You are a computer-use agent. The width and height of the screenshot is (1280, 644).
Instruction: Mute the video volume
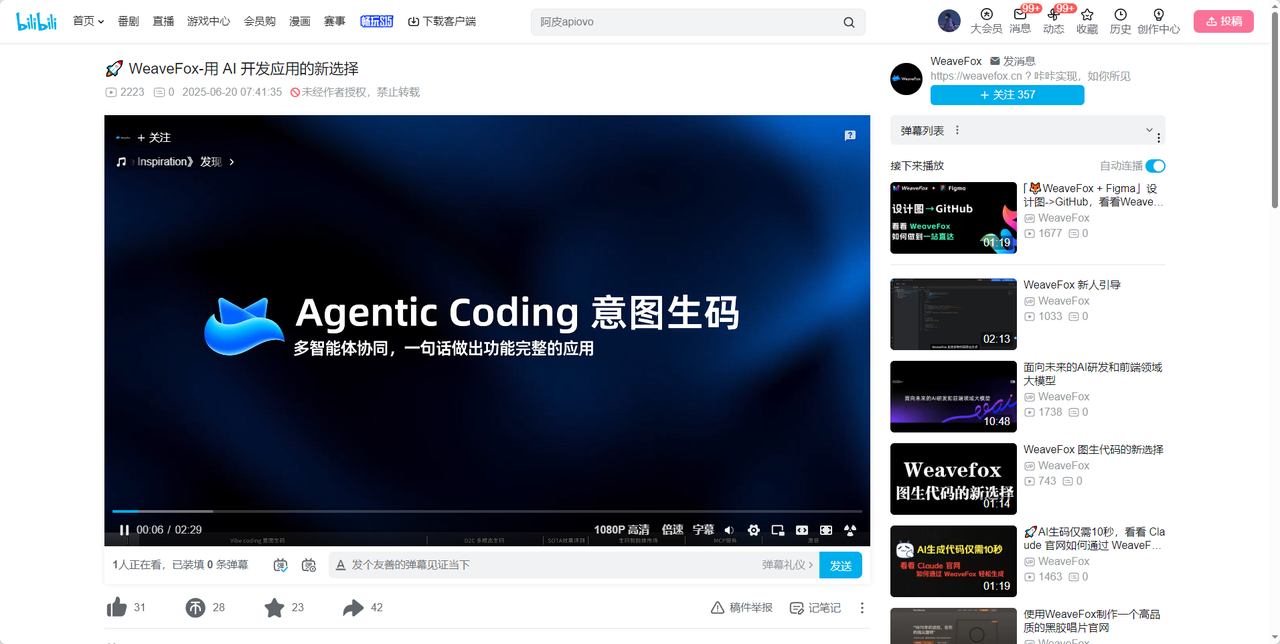point(729,530)
